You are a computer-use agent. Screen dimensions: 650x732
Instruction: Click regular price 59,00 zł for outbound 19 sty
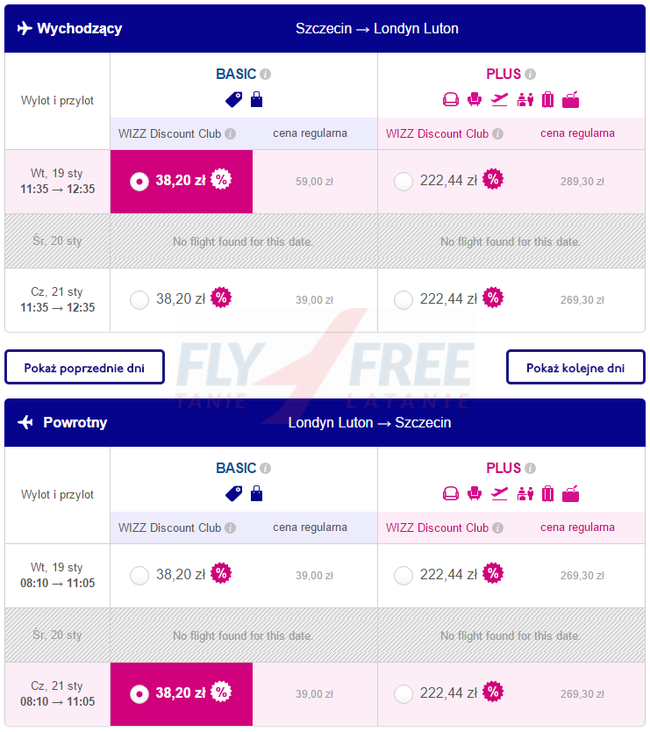coord(314,182)
